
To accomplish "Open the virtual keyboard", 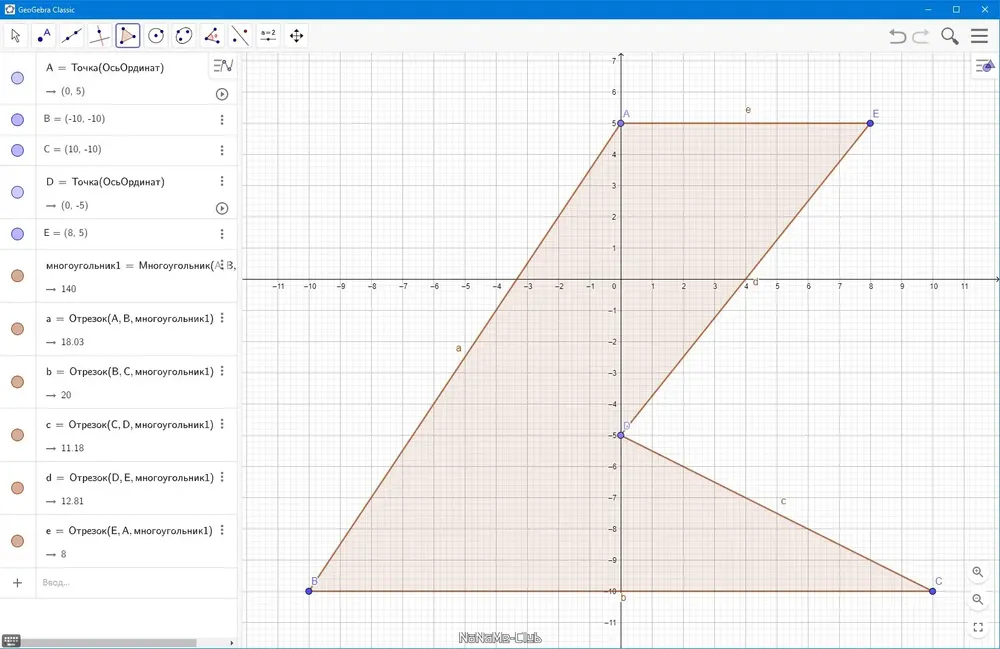I will click(x=11, y=641).
